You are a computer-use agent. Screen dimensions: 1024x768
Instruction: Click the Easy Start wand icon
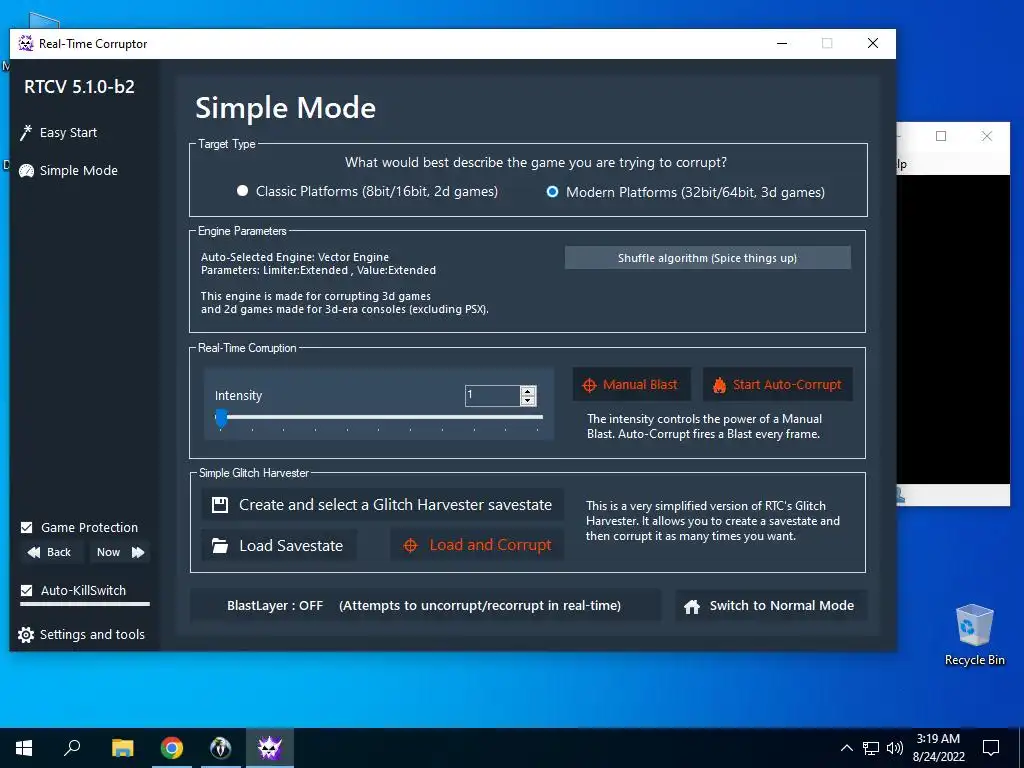(x=25, y=133)
